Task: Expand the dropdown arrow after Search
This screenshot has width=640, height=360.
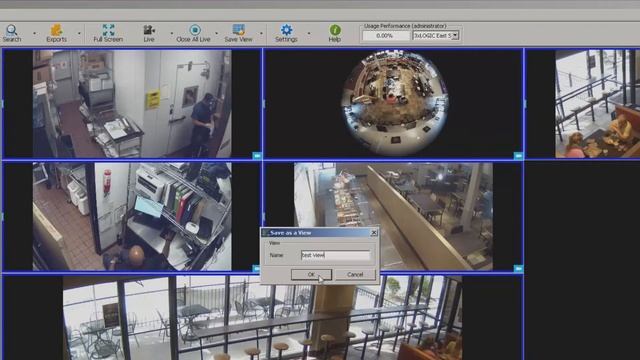Action: point(34,33)
